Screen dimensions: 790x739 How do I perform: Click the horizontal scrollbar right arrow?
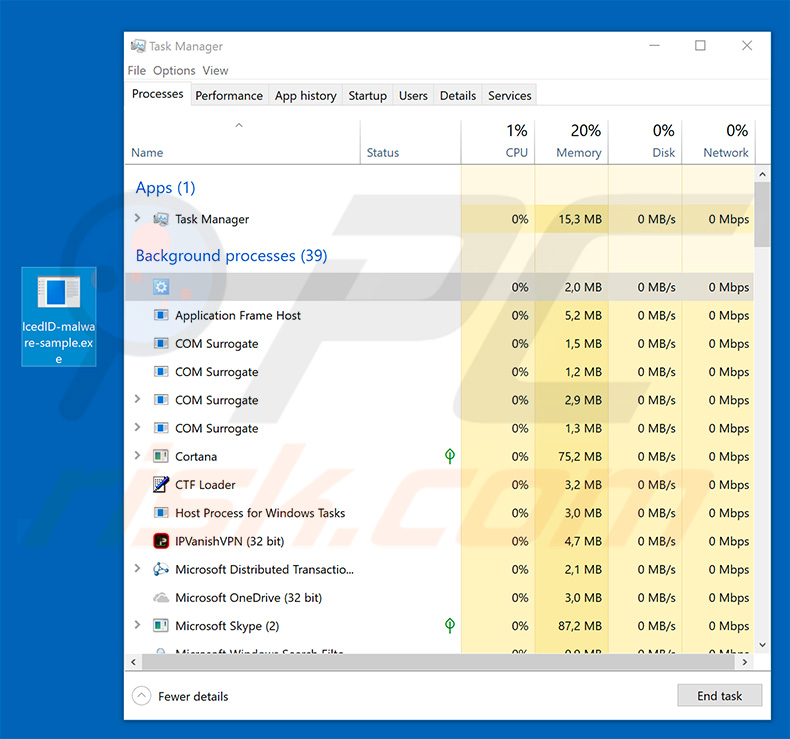coord(745,662)
